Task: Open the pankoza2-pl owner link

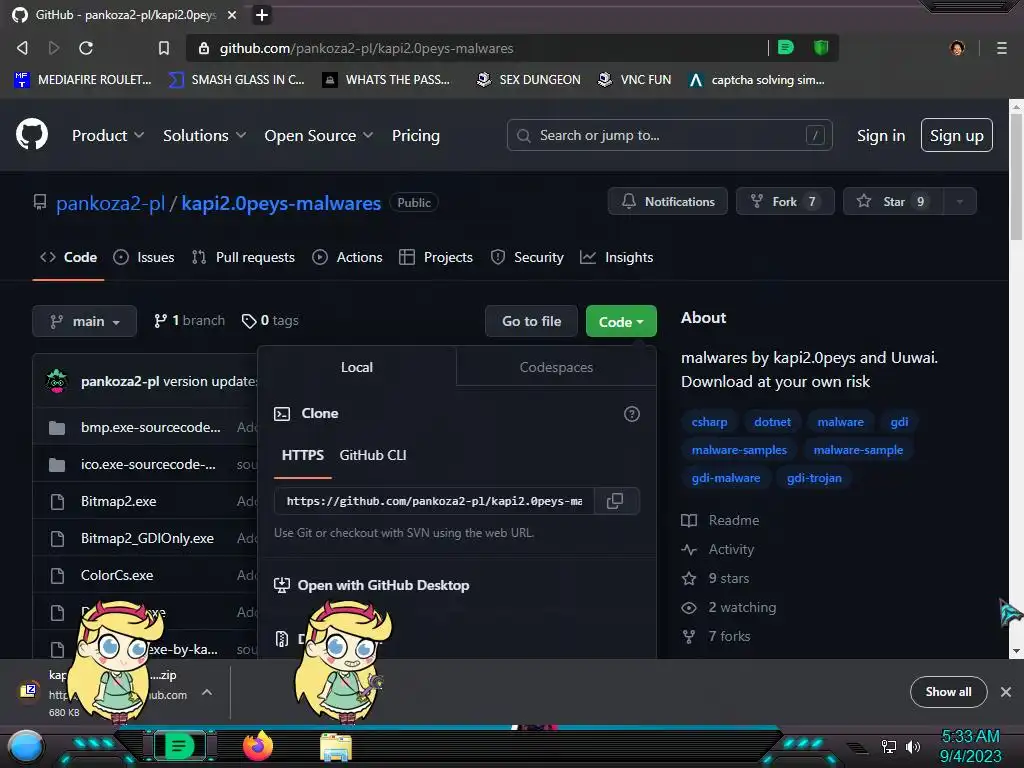Action: (x=110, y=203)
